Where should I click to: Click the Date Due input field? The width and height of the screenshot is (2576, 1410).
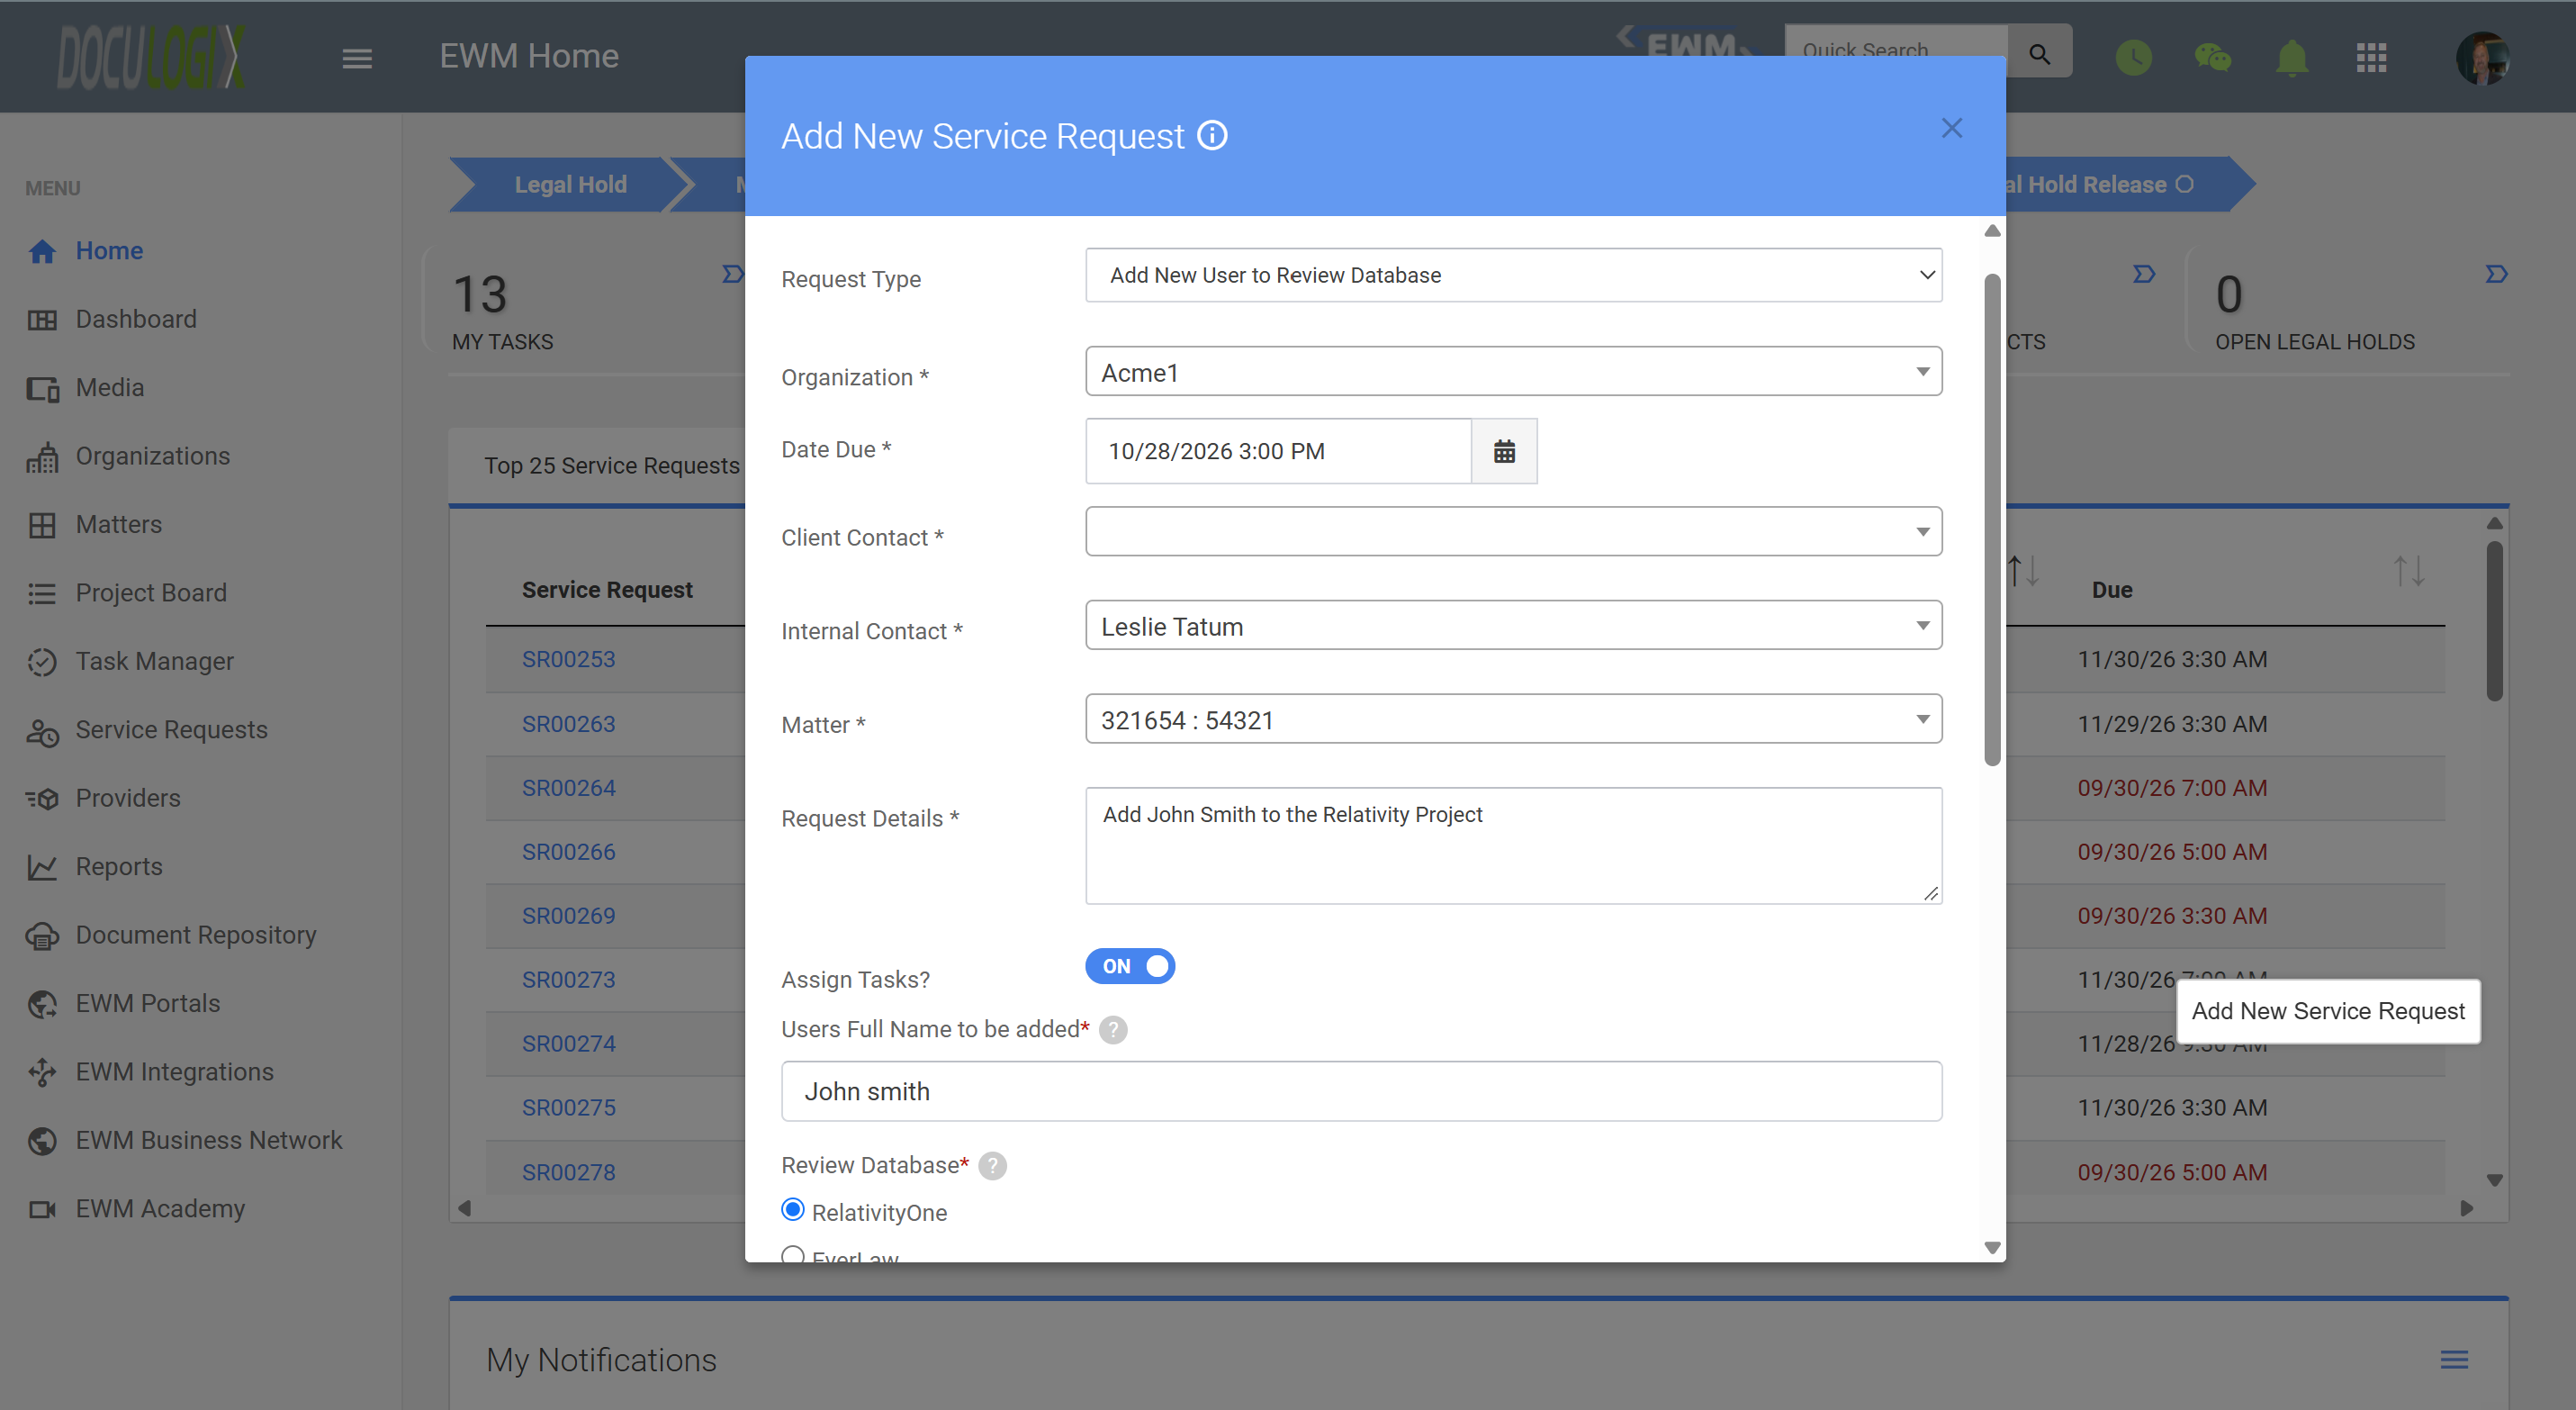tap(1278, 451)
